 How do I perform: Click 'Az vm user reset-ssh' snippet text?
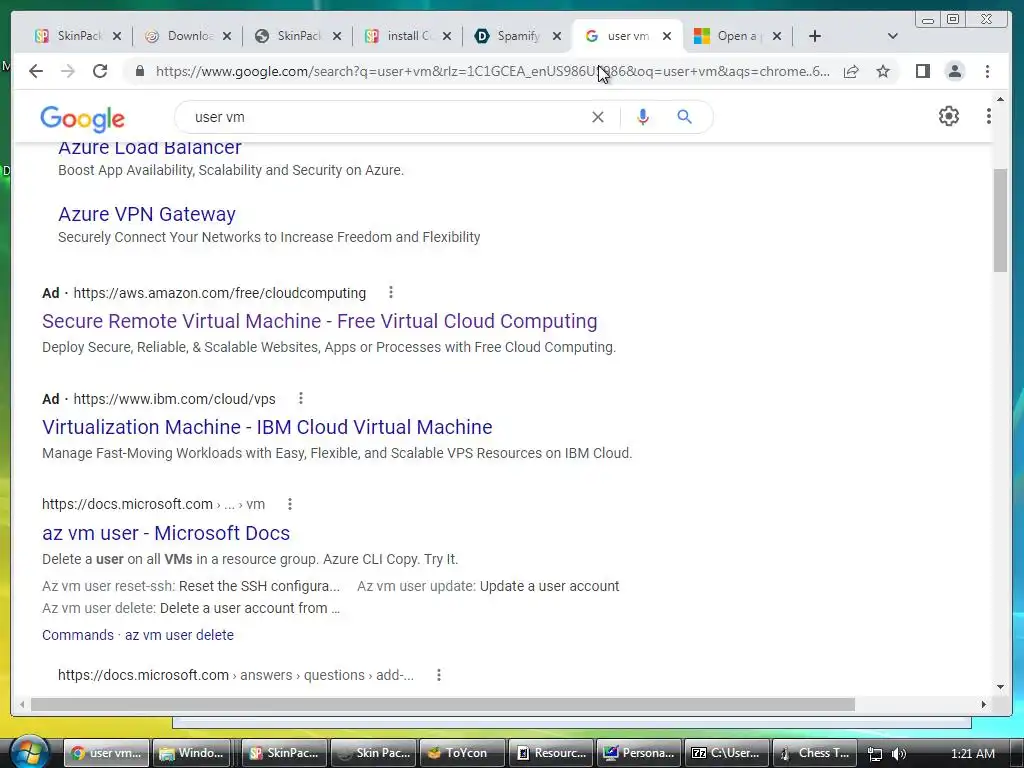[108, 586]
